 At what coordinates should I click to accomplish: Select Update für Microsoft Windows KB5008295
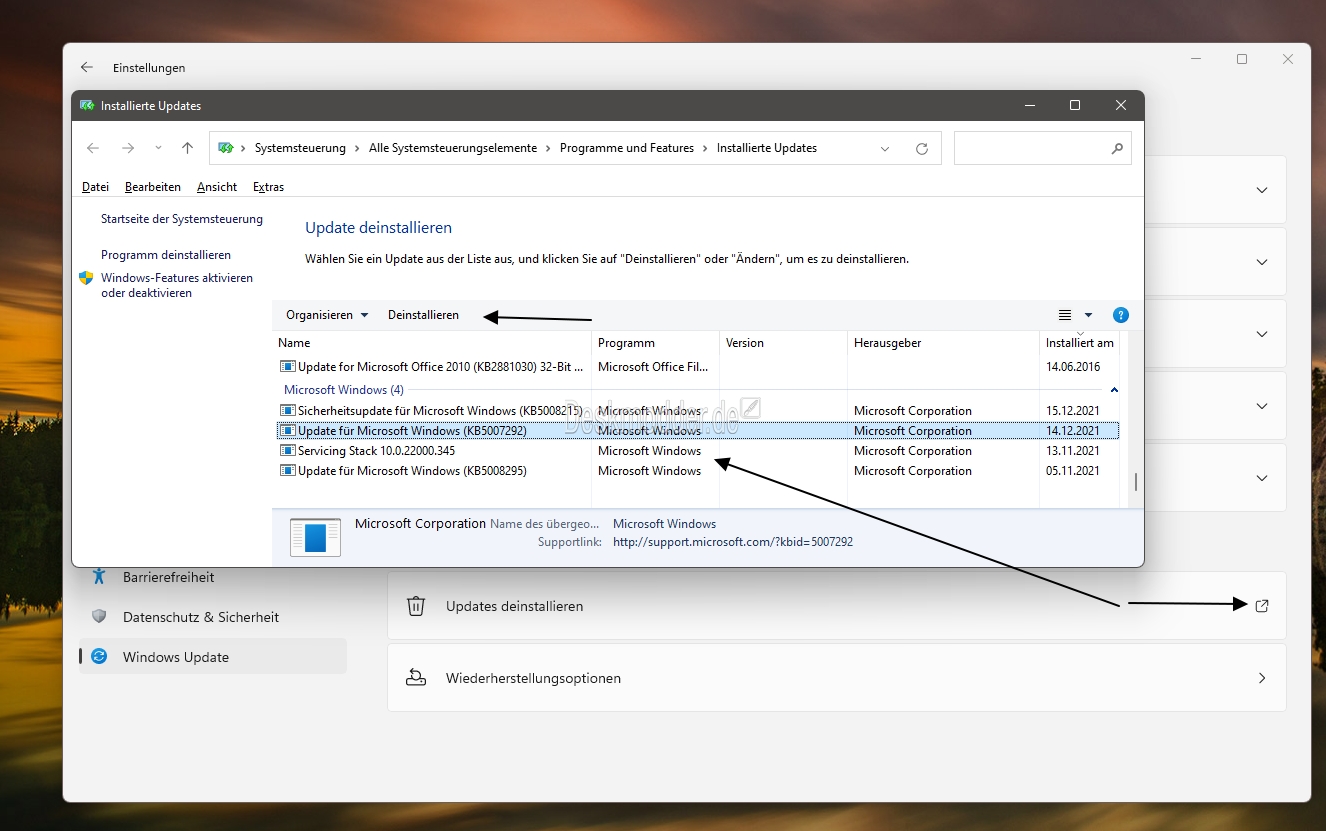(697, 471)
